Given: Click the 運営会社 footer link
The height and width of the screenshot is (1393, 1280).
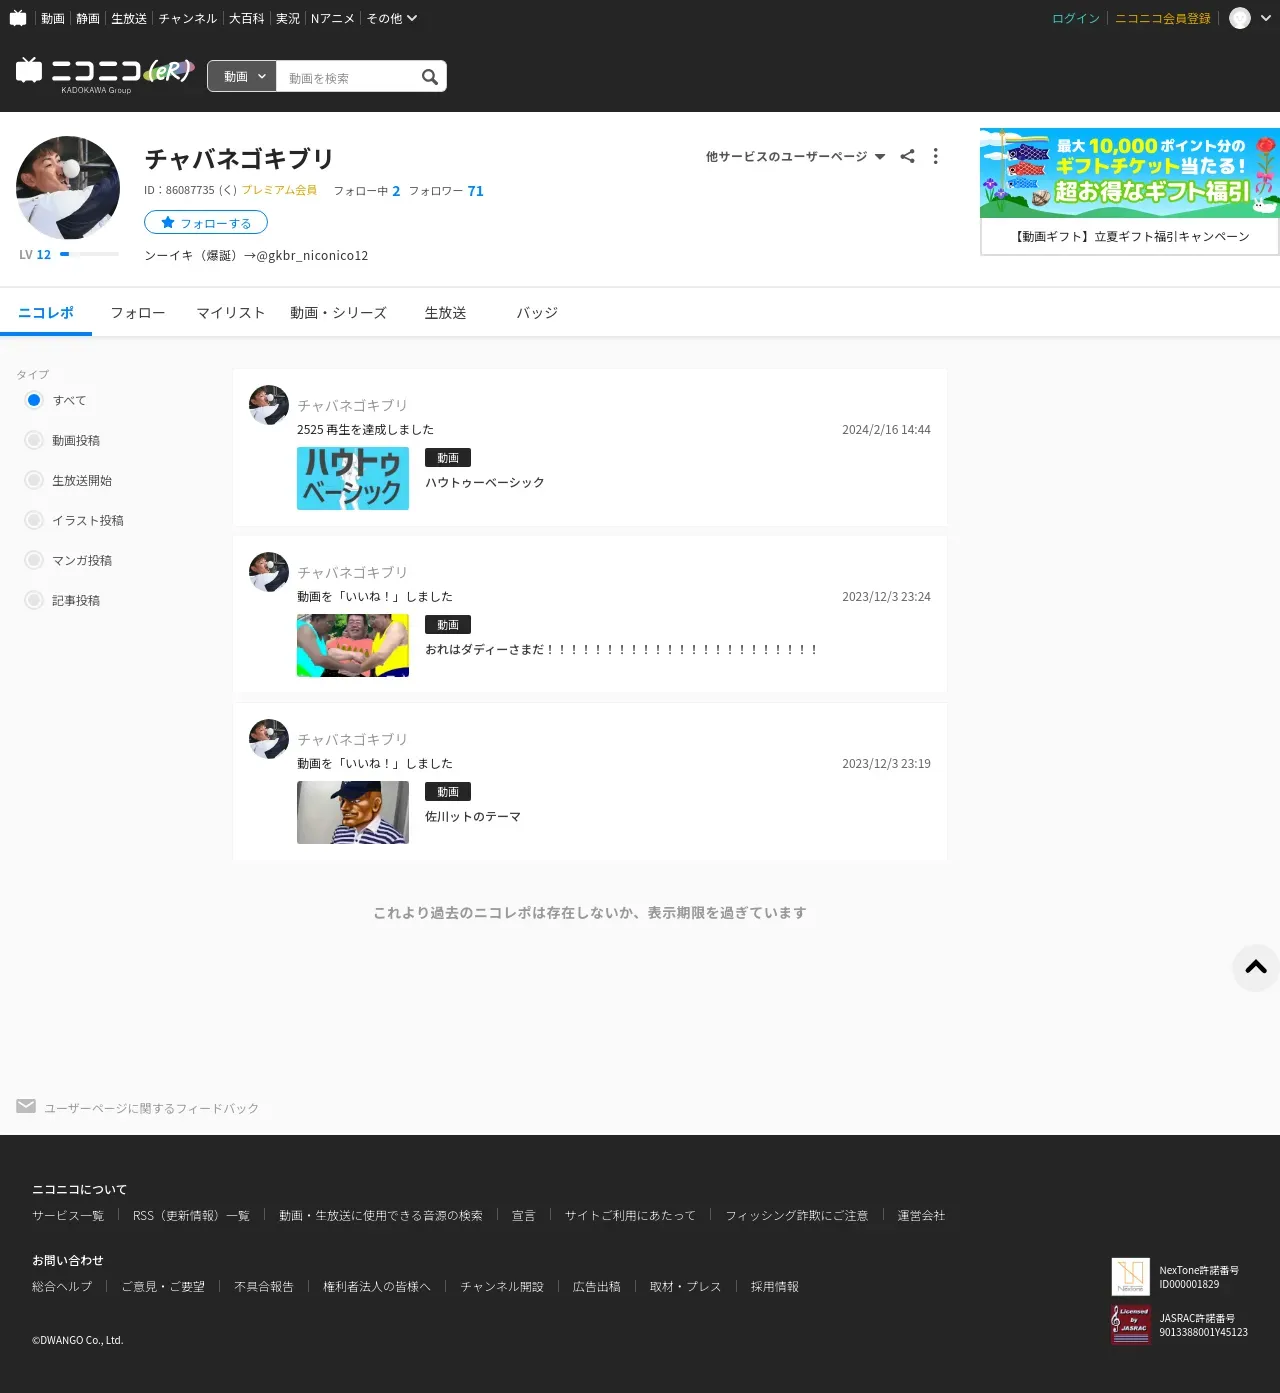Looking at the screenshot, I should [x=921, y=1215].
